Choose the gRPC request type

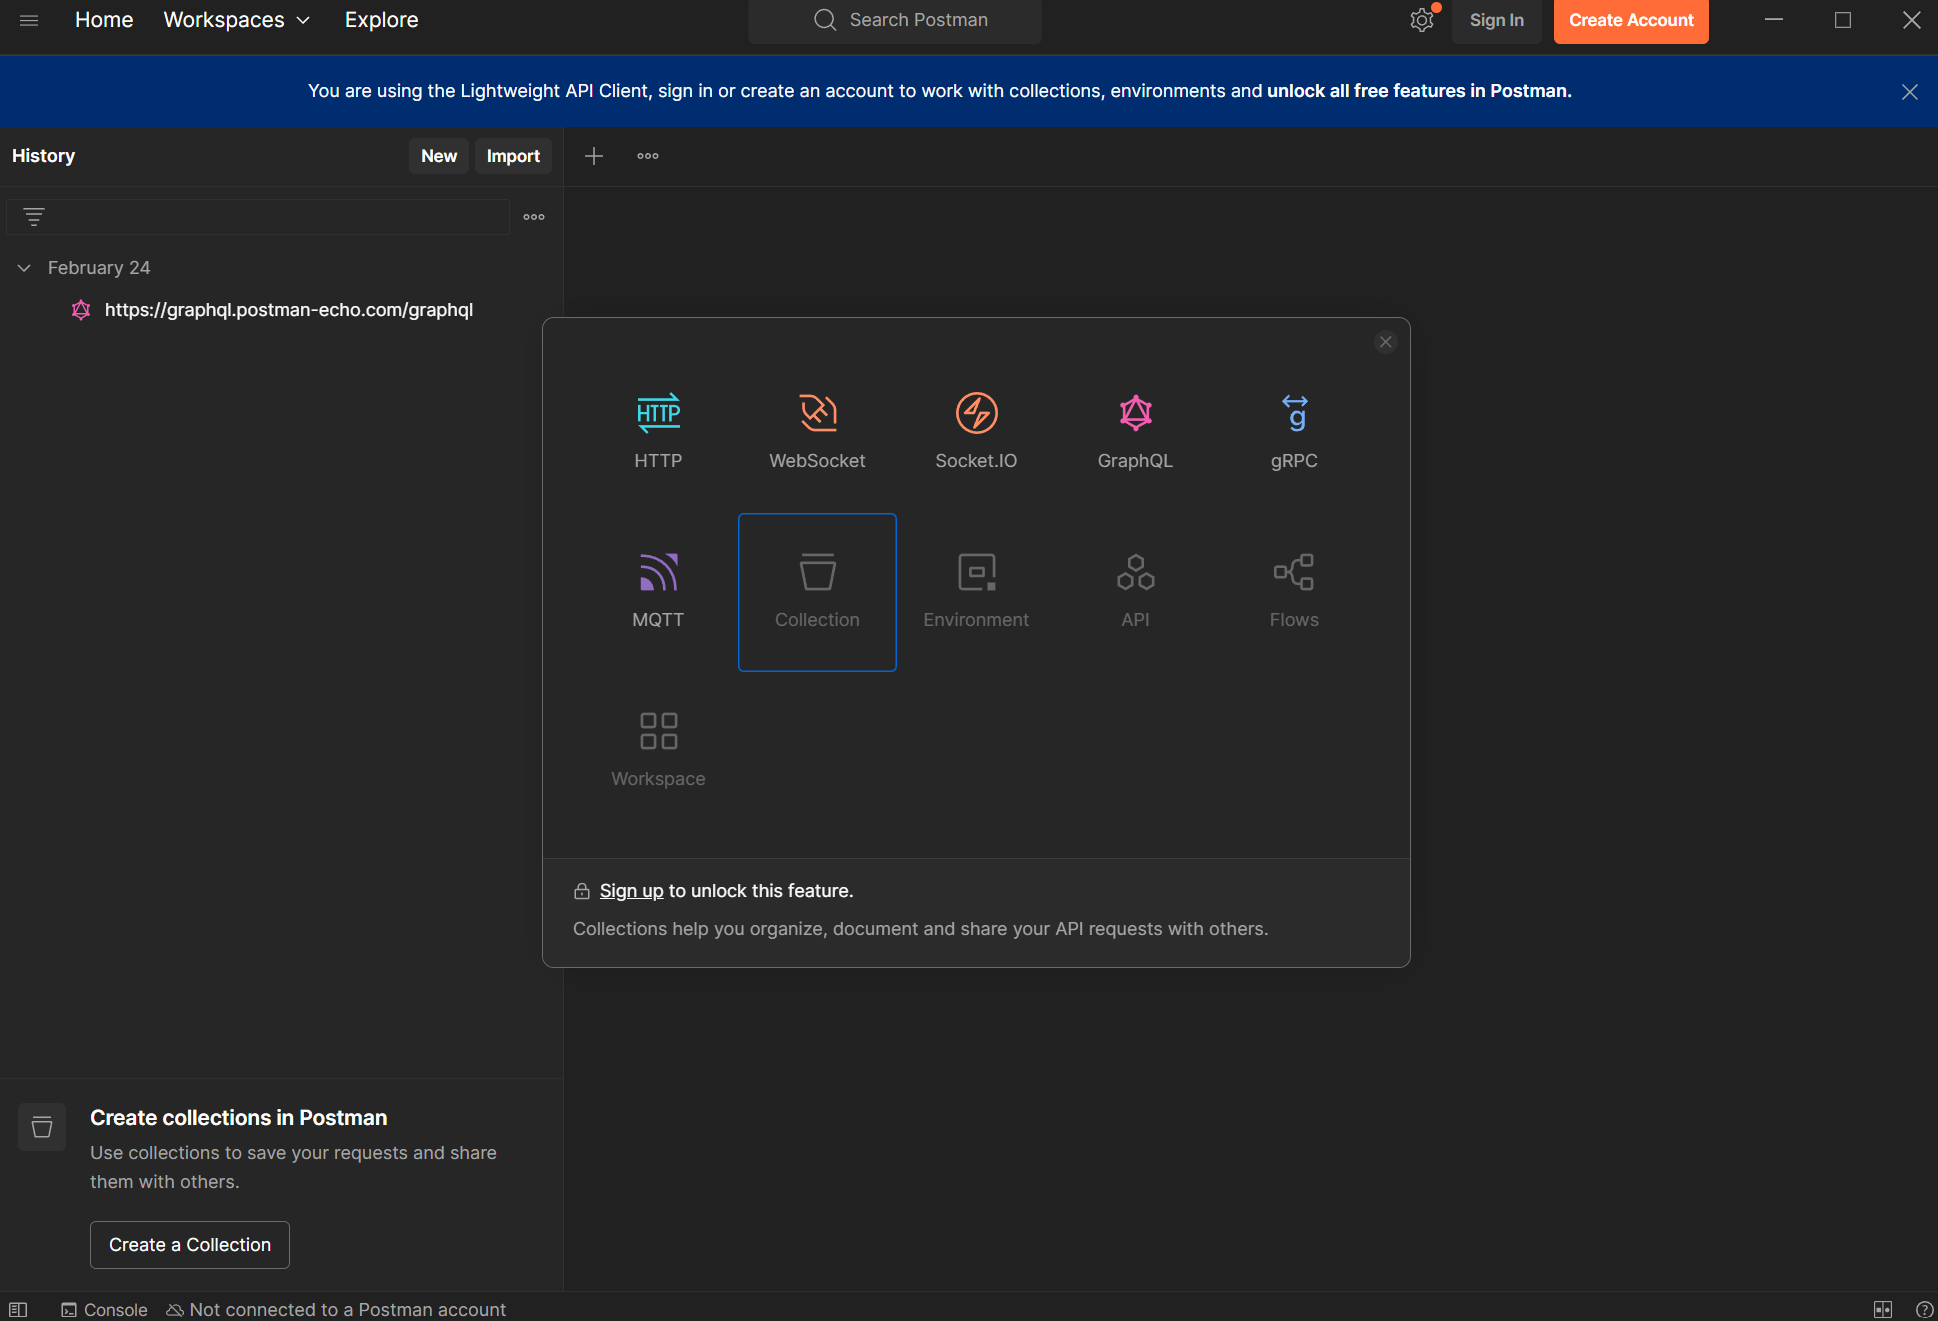1294,413
